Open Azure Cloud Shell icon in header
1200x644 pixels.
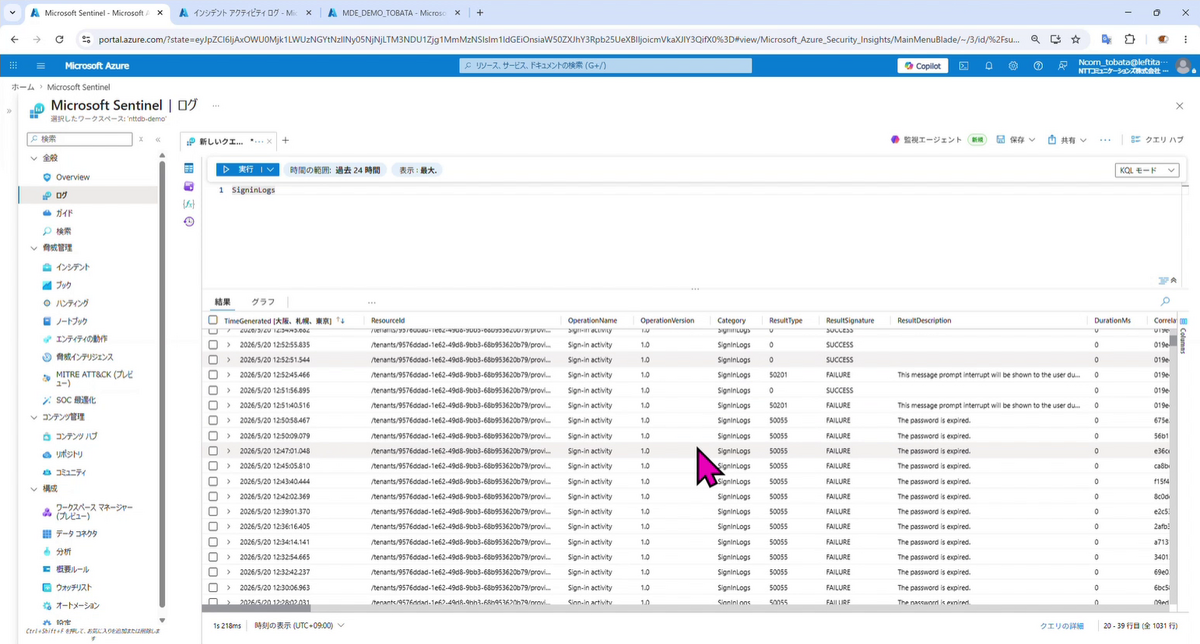[x=964, y=66]
